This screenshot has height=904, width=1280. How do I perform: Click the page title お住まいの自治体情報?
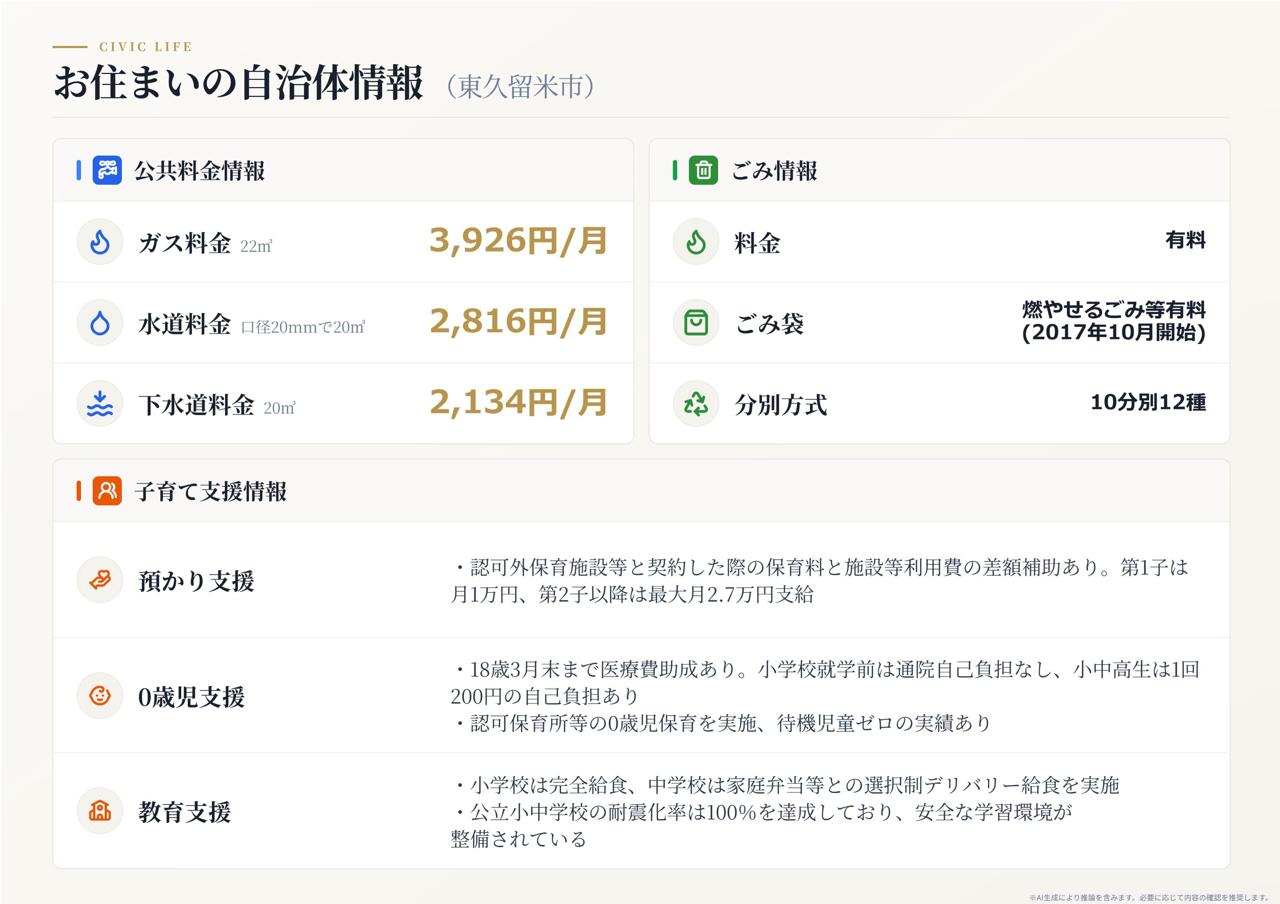239,84
